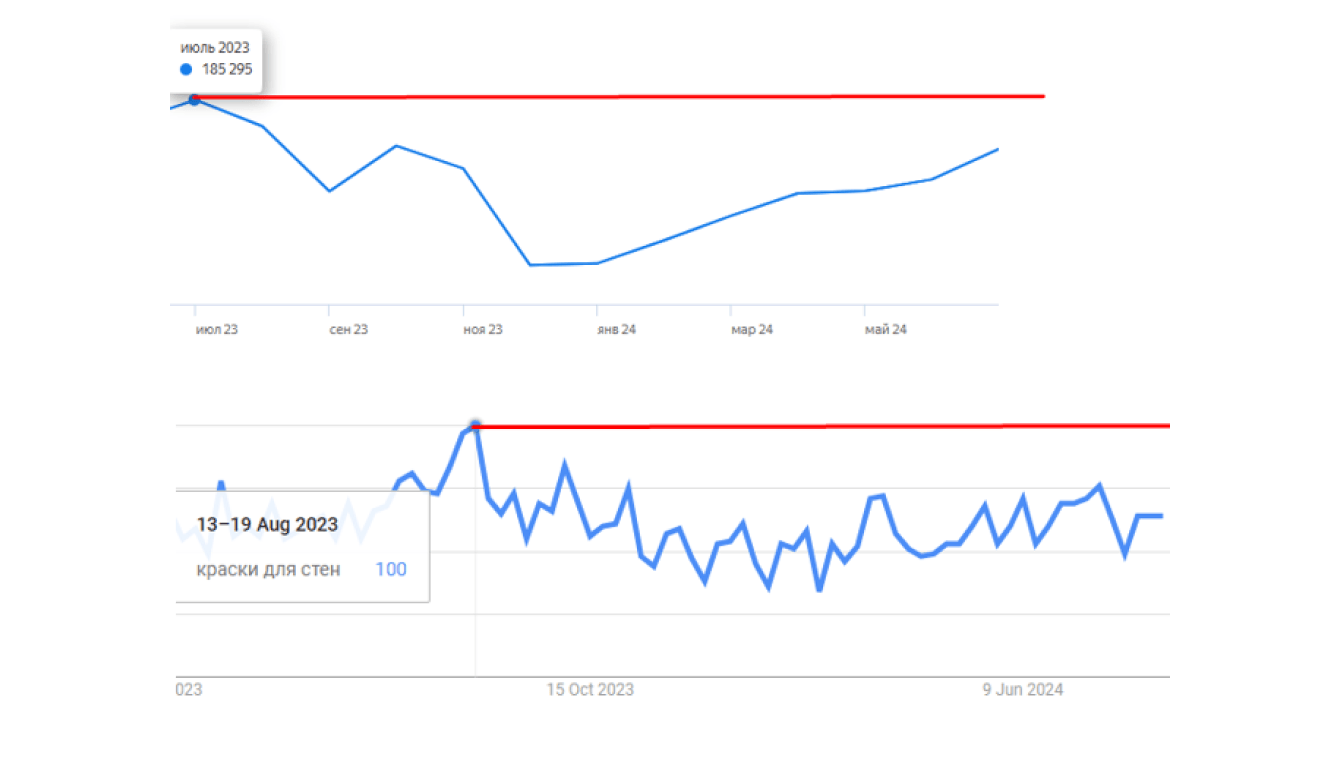This screenshot has width=1340, height=769.
Task: Click the 'июль 2023' tooltip title
Action: [x=215, y=47]
